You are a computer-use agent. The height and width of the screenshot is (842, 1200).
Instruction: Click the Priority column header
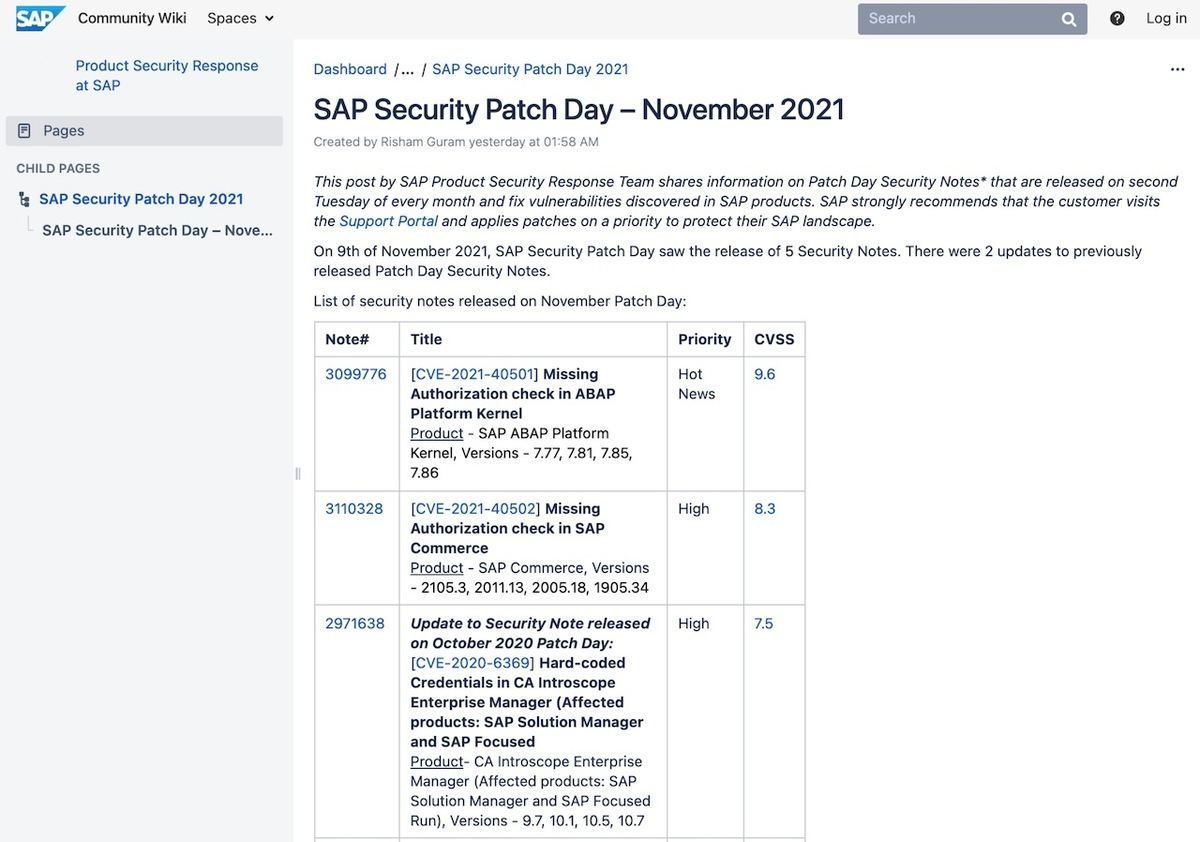point(705,339)
